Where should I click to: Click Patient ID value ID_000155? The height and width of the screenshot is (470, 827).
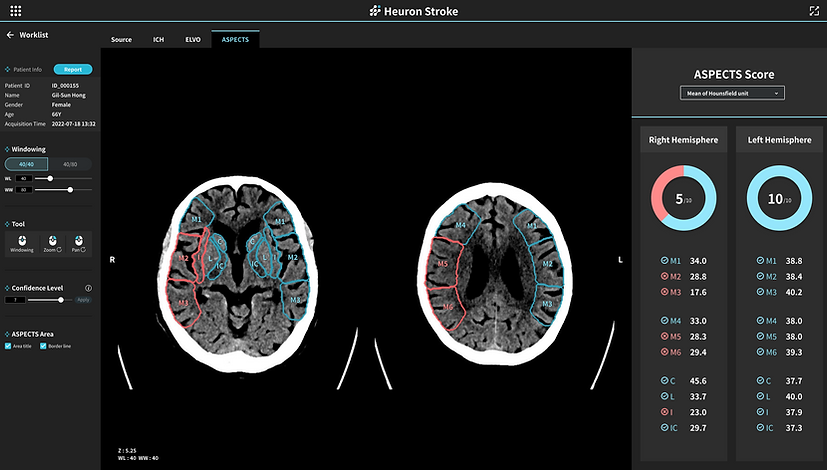pyautogui.click(x=65, y=85)
